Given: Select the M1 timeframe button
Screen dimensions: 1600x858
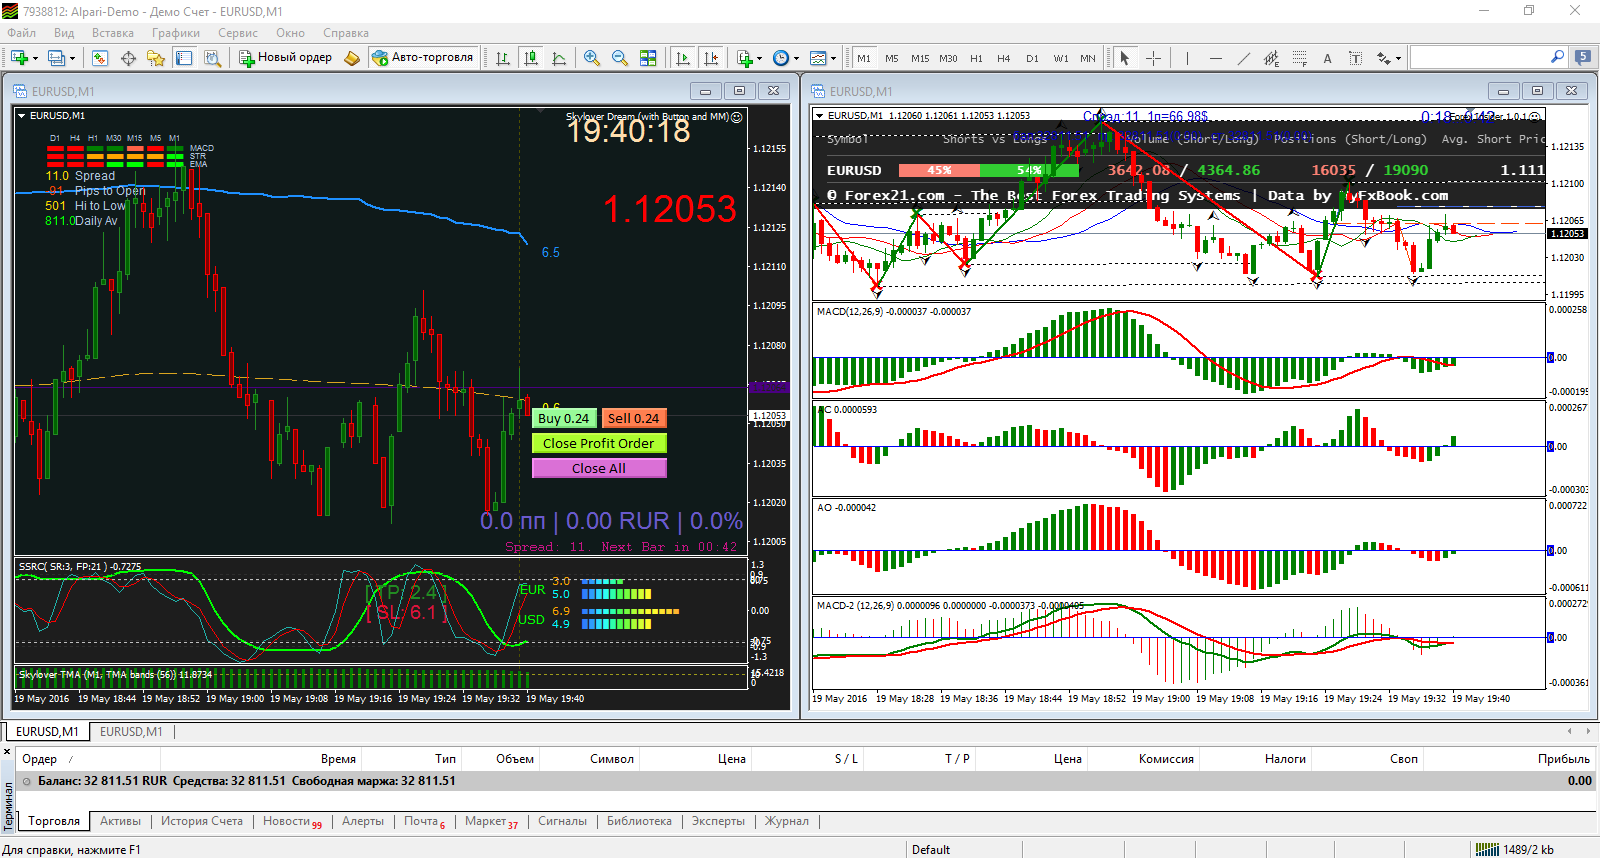Looking at the screenshot, I should (x=864, y=58).
